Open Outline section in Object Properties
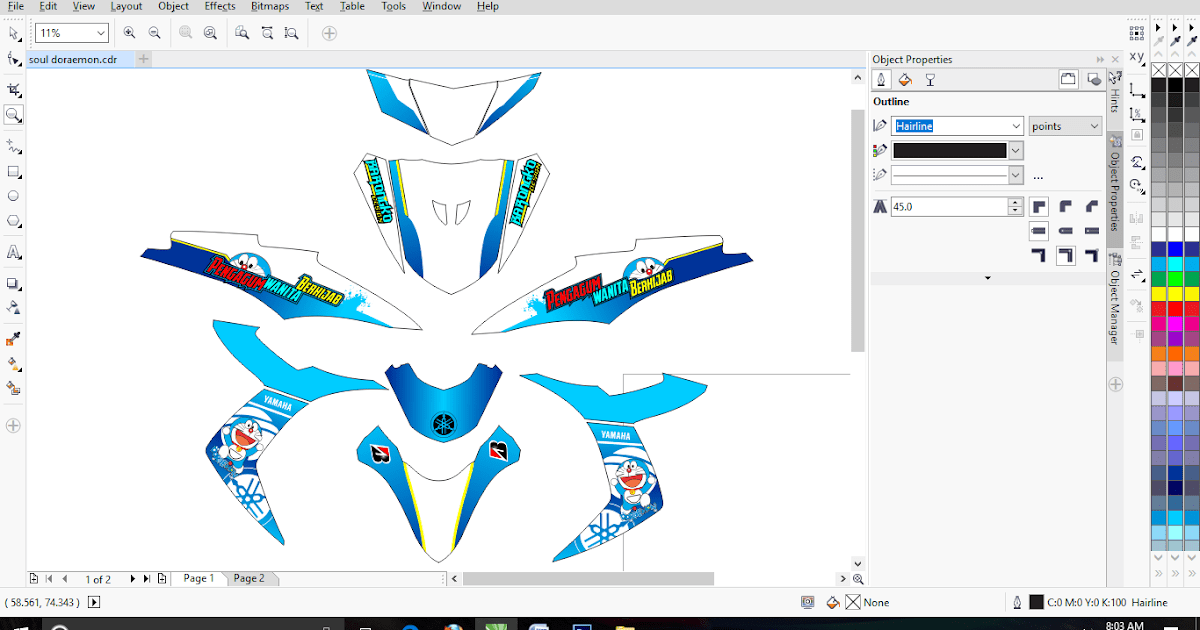 tap(881, 80)
